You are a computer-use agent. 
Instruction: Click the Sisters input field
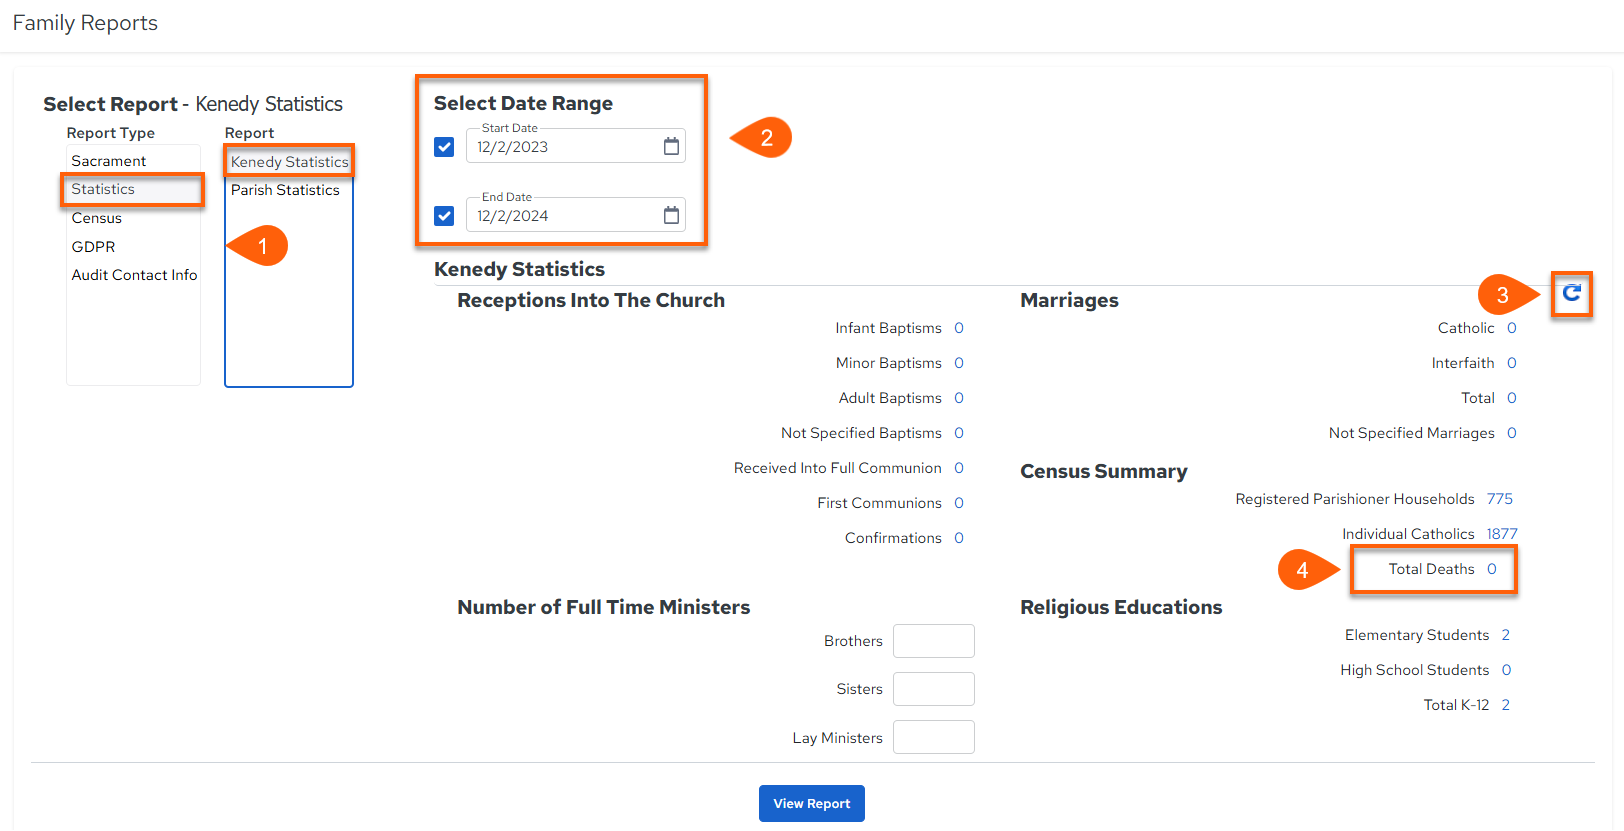click(934, 689)
